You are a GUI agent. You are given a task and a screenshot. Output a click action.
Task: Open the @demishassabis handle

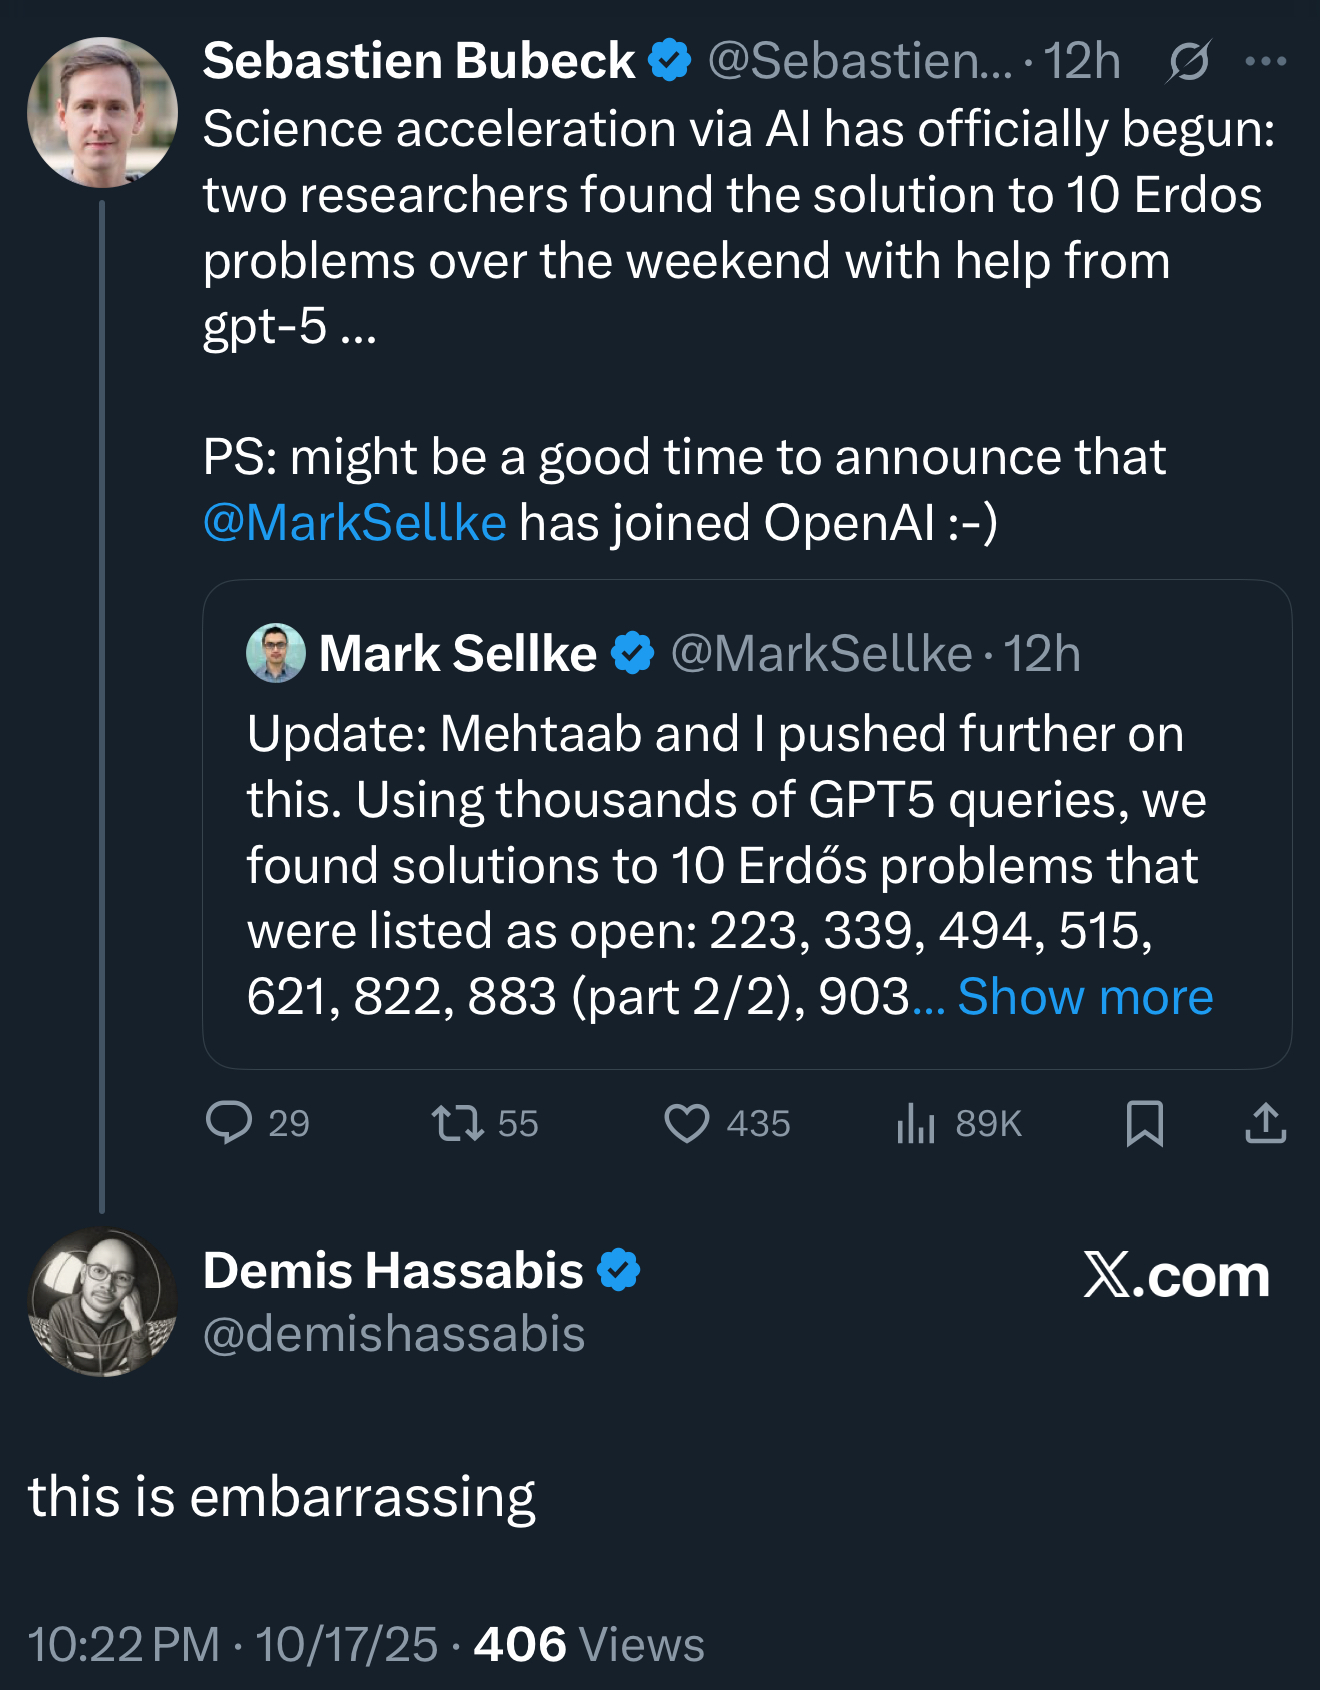click(394, 1334)
